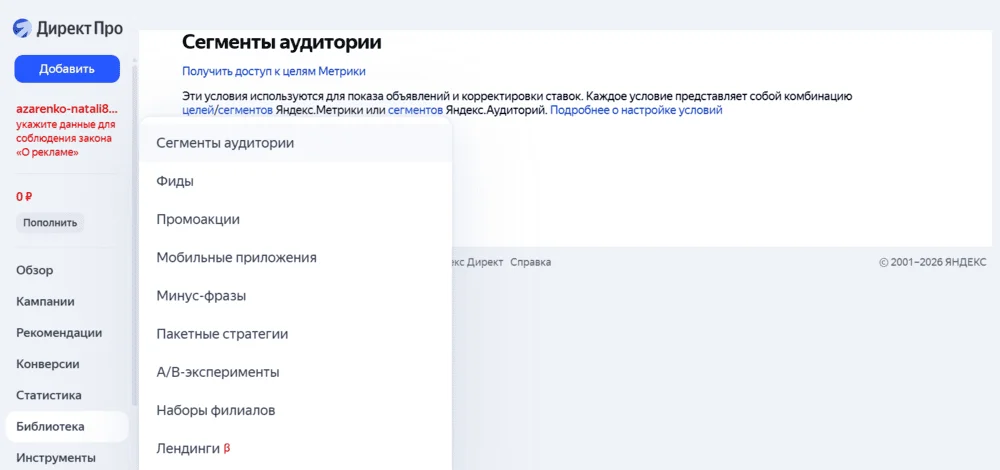Choose Промоакции in library submenu
This screenshot has height=470, width=1000.
coord(198,219)
